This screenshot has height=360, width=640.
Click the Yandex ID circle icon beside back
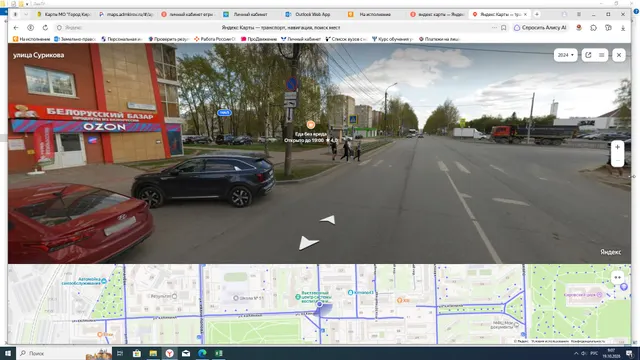point(31,28)
